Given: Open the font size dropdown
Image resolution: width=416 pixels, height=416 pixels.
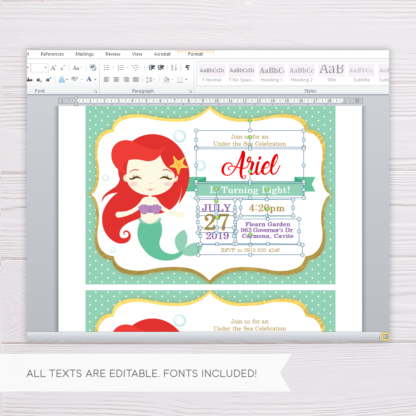Looking at the screenshot, I should pyautogui.click(x=45, y=68).
